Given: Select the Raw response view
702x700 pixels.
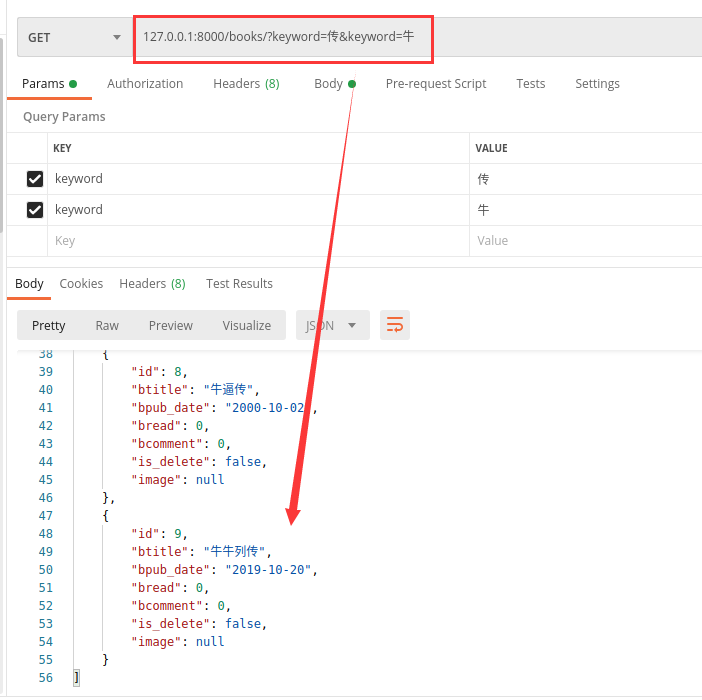Looking at the screenshot, I should pyautogui.click(x=107, y=325).
